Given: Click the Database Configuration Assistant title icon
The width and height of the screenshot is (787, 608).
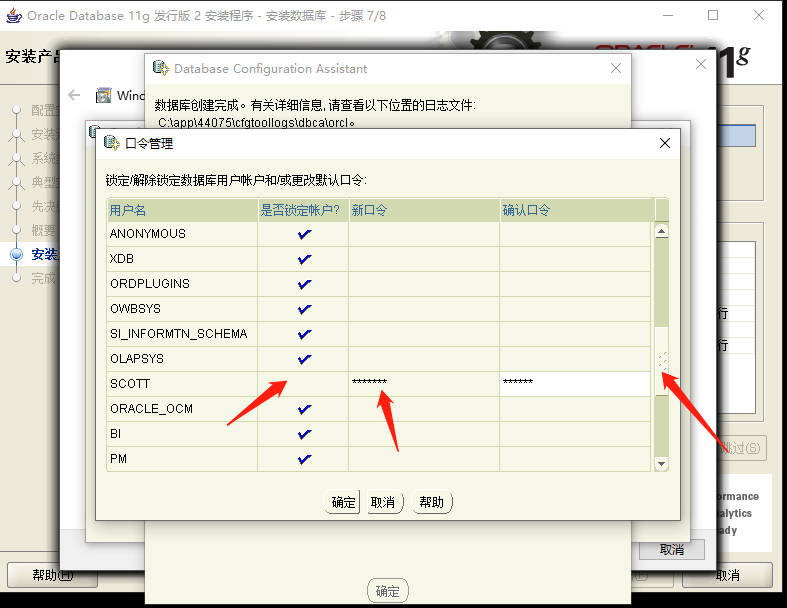Looking at the screenshot, I should coord(161,68).
